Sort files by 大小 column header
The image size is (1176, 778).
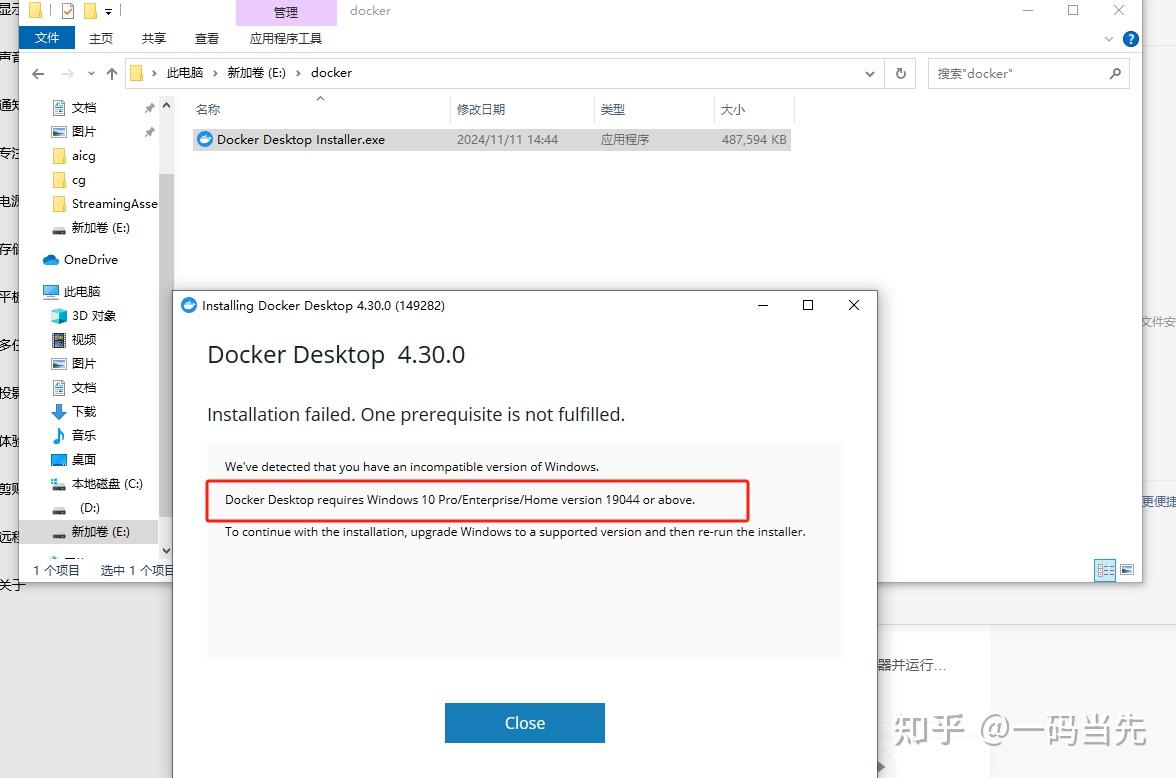[x=733, y=110]
